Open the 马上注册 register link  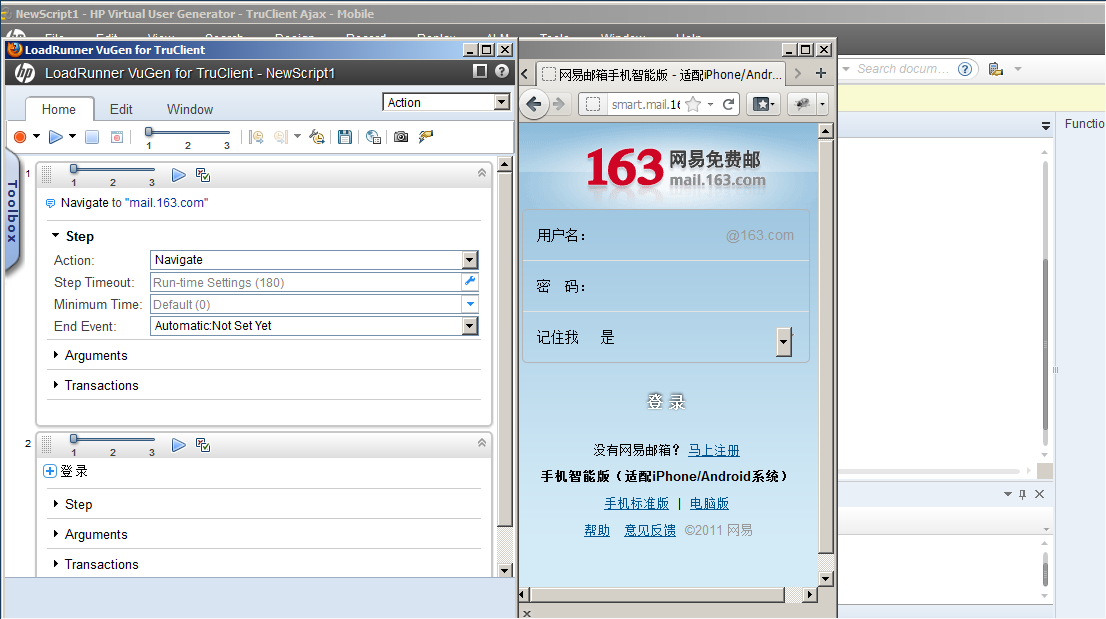(714, 450)
